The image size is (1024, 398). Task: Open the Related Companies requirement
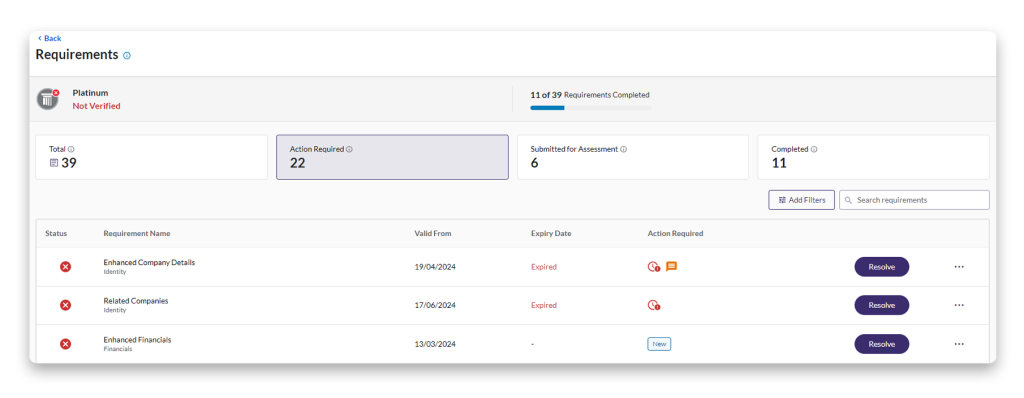coord(136,301)
